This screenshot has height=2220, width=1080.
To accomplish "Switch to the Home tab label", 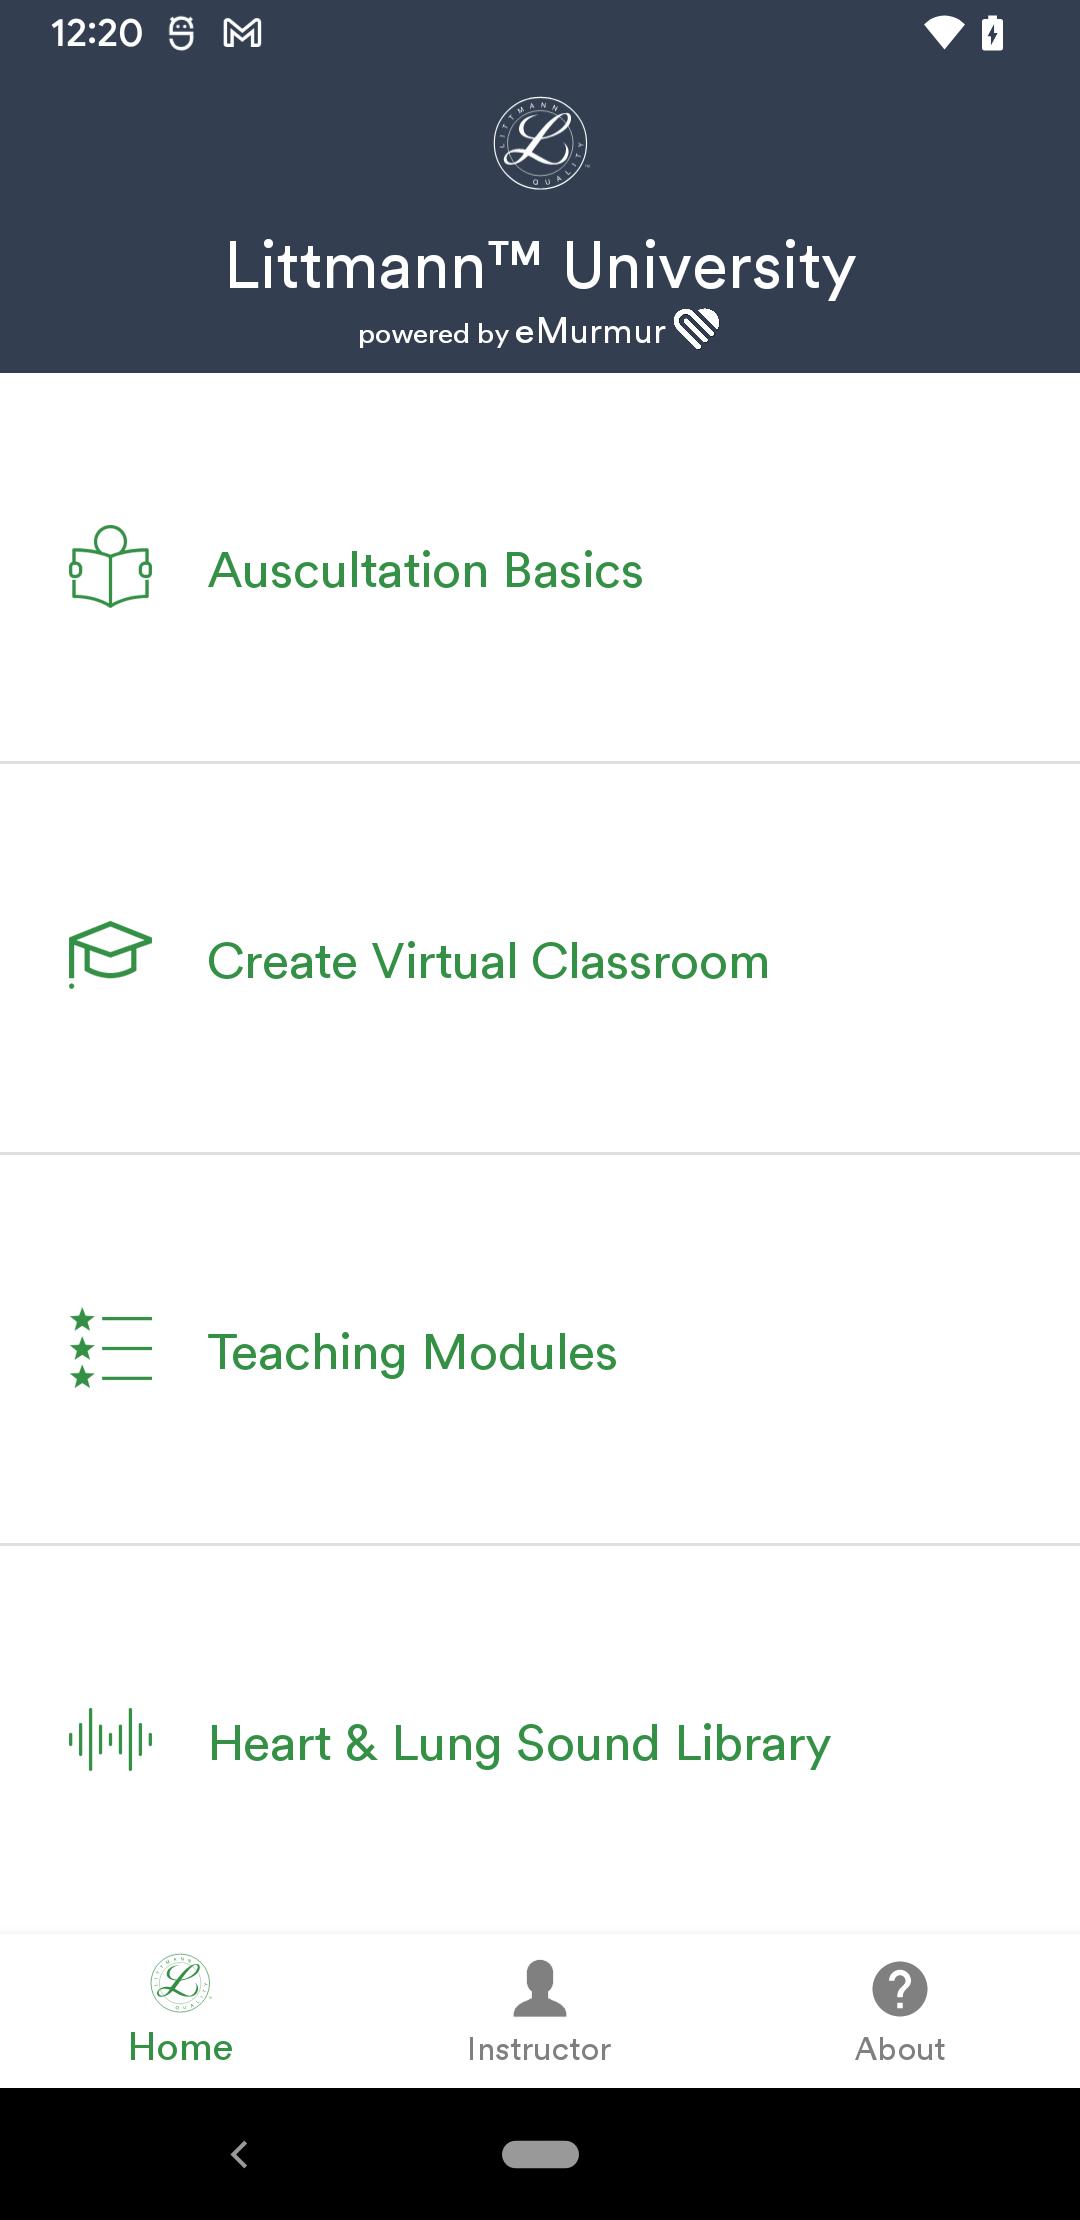I will pyautogui.click(x=181, y=2047).
